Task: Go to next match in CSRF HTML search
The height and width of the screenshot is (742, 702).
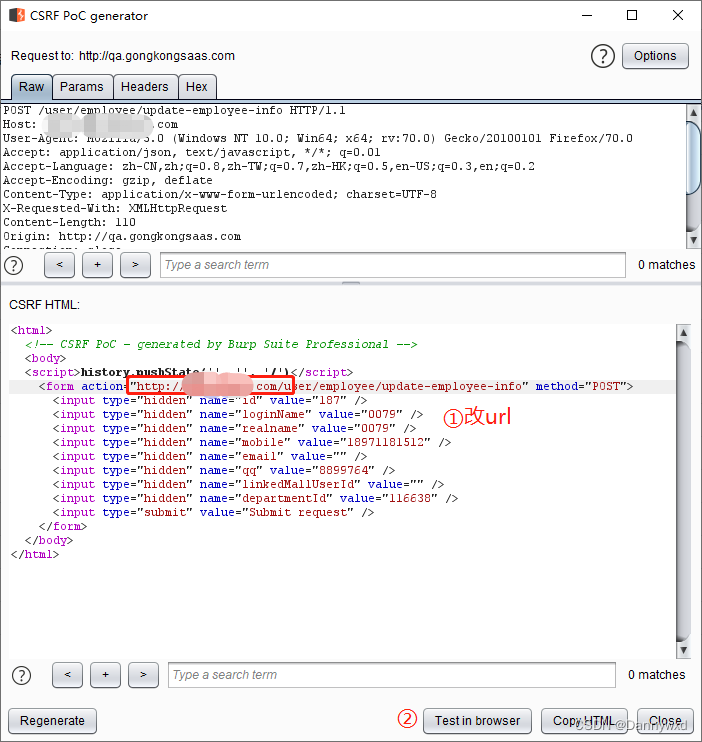Action: click(143, 675)
